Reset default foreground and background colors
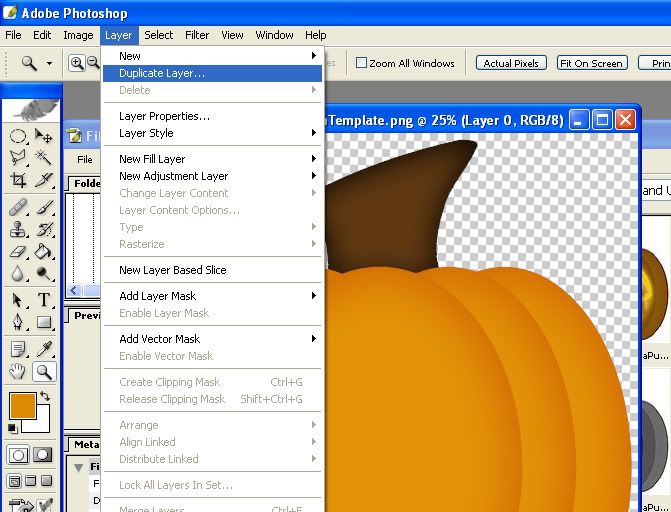Image resolution: width=671 pixels, height=512 pixels. 12,428
